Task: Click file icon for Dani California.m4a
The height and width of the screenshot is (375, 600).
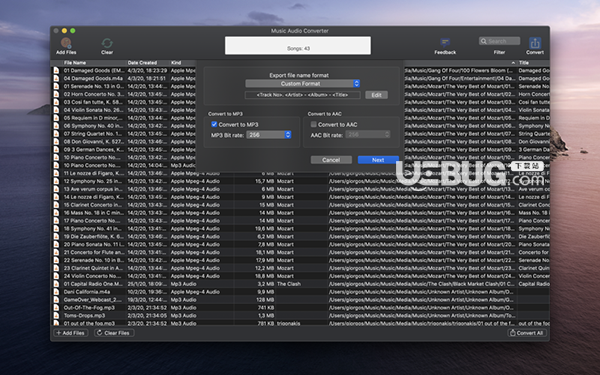Action: [x=56, y=292]
